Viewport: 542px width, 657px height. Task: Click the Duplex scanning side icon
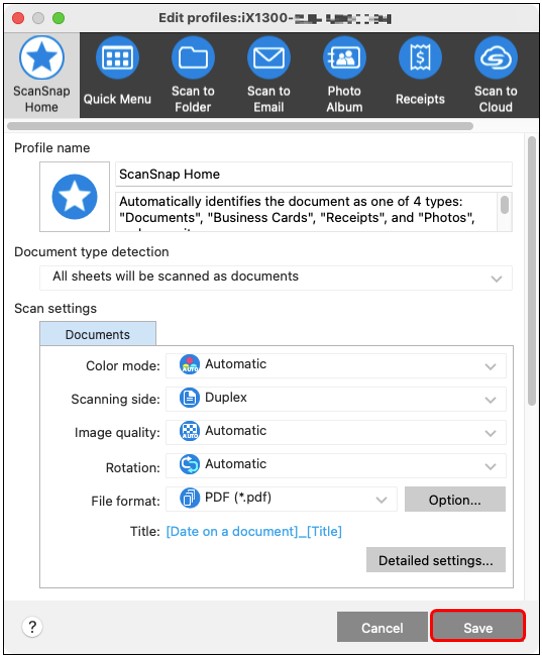pos(189,398)
